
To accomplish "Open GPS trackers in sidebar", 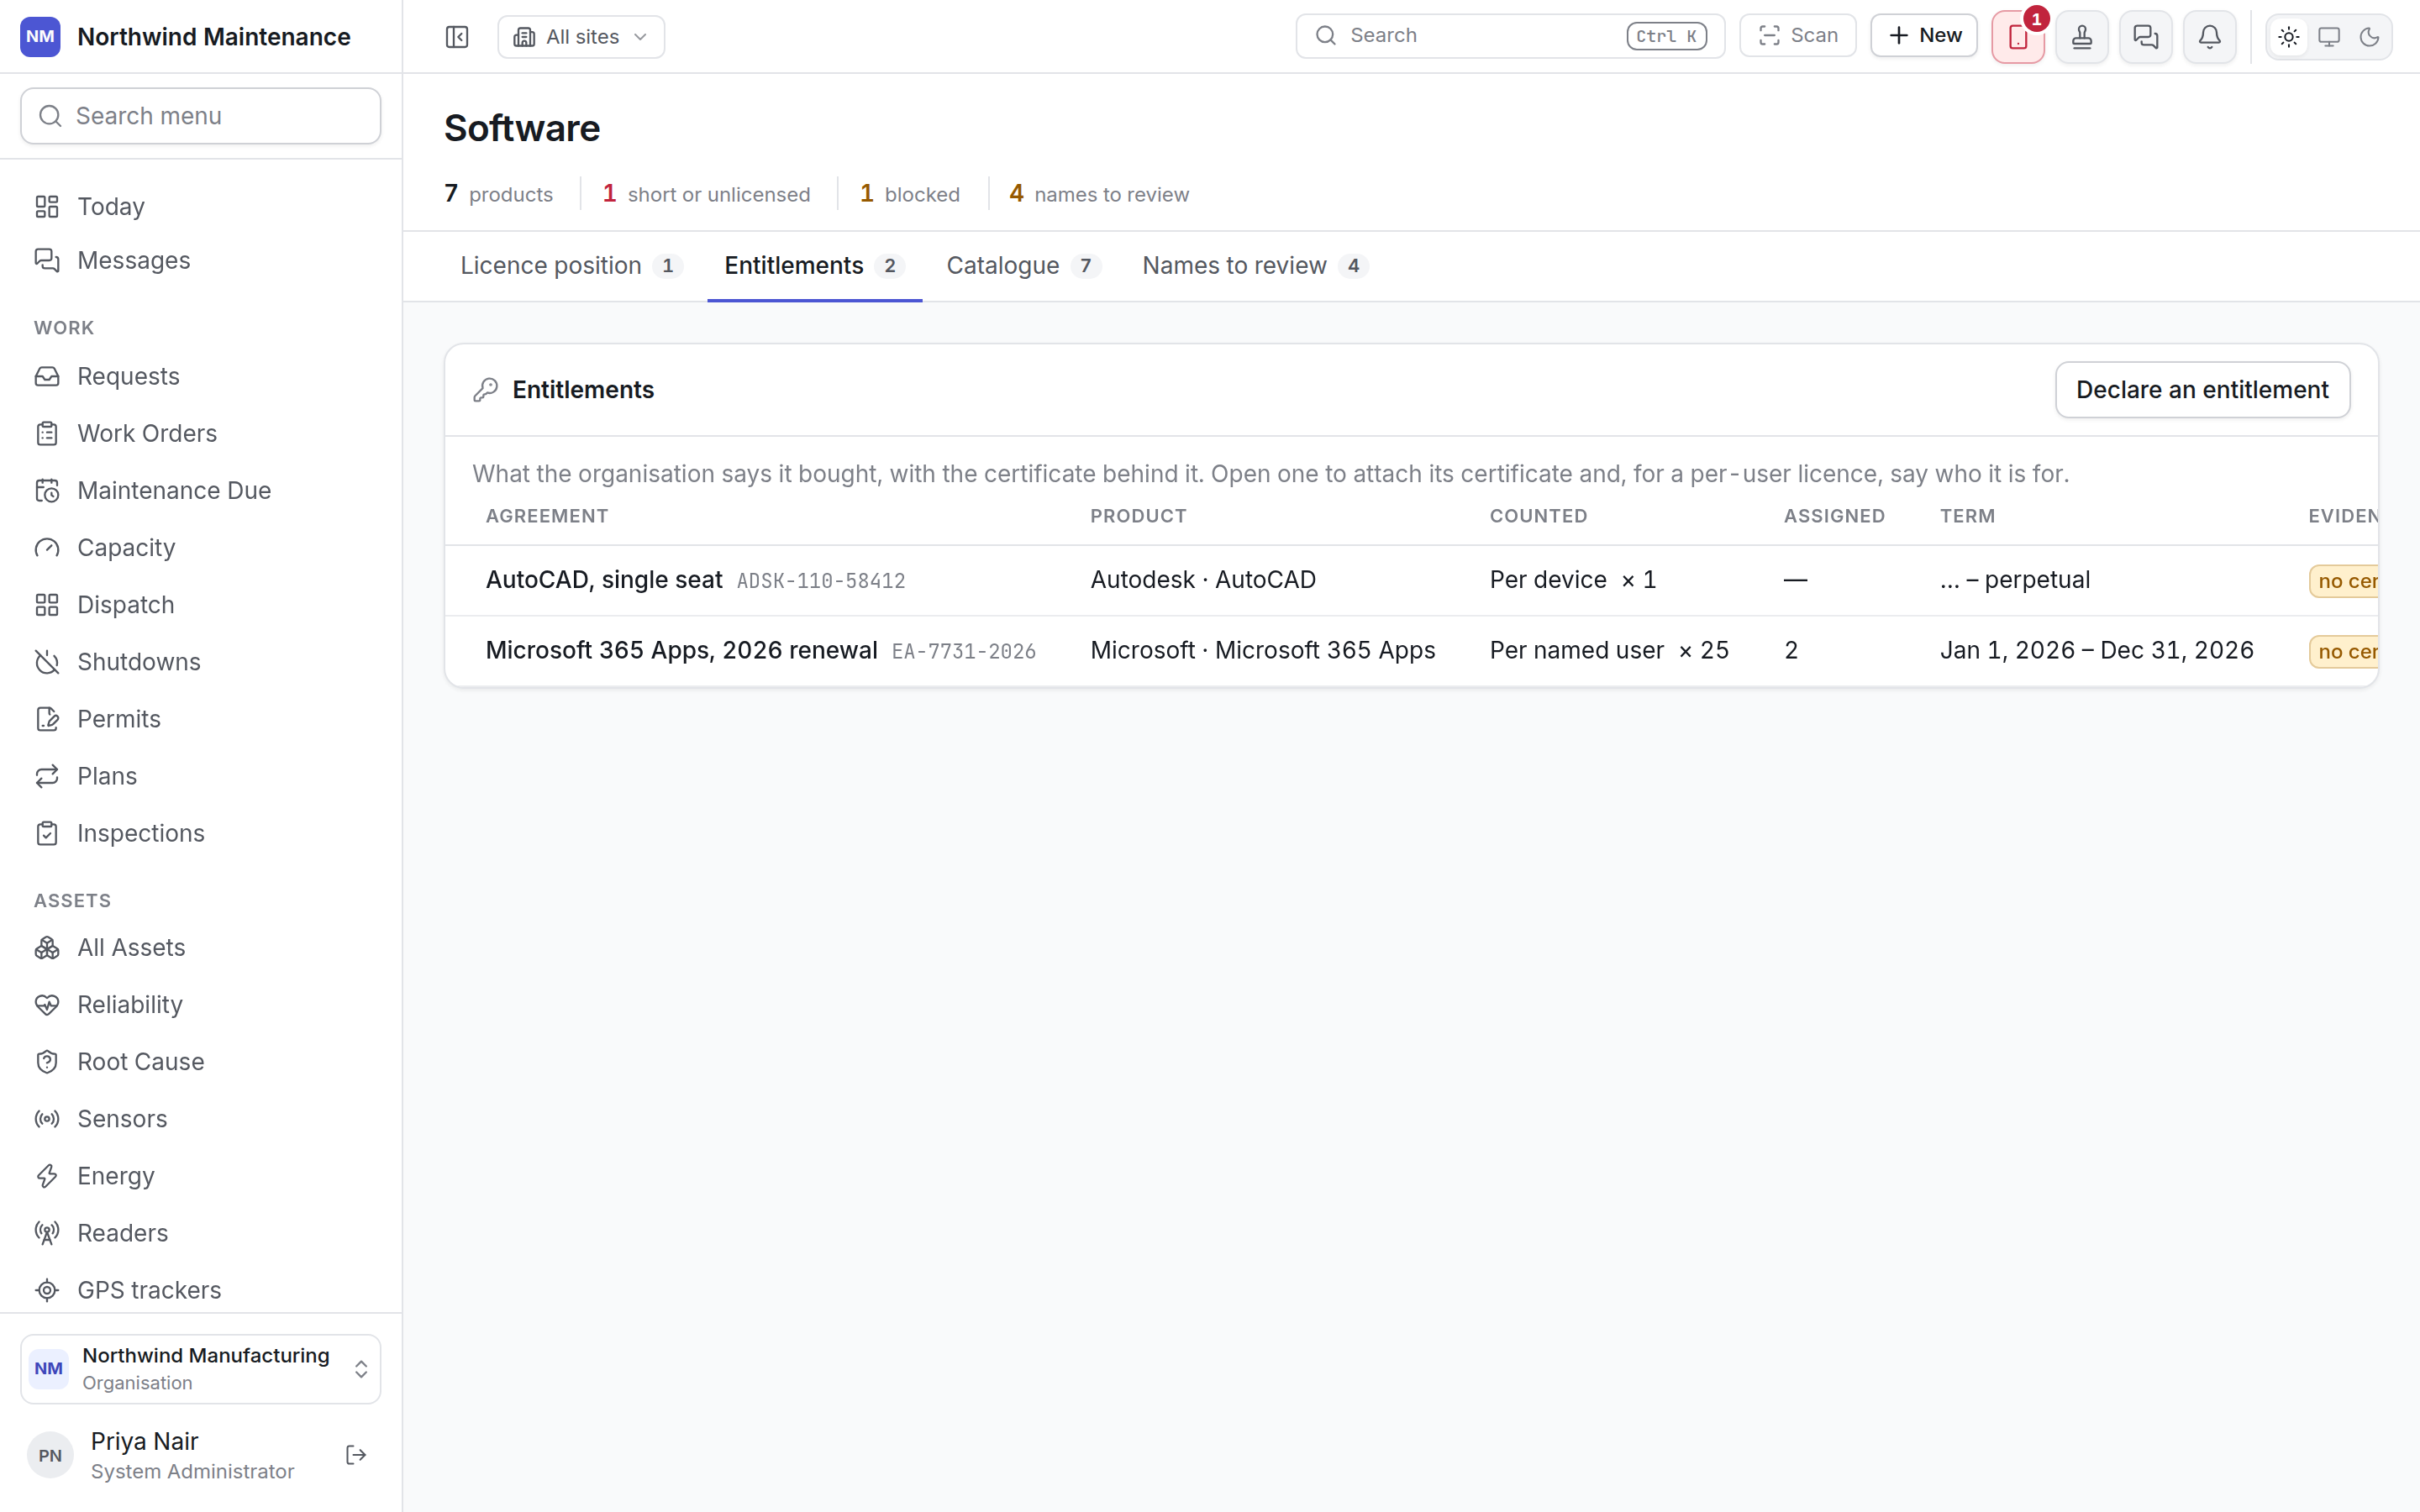I will click(x=201, y=1289).
